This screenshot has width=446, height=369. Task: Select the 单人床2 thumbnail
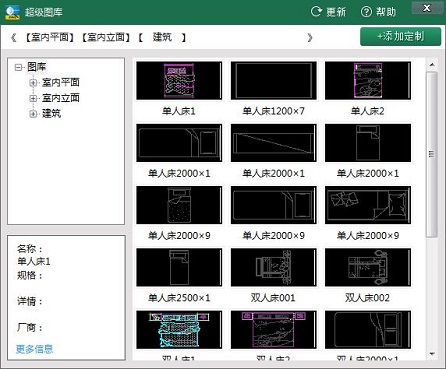[368, 80]
